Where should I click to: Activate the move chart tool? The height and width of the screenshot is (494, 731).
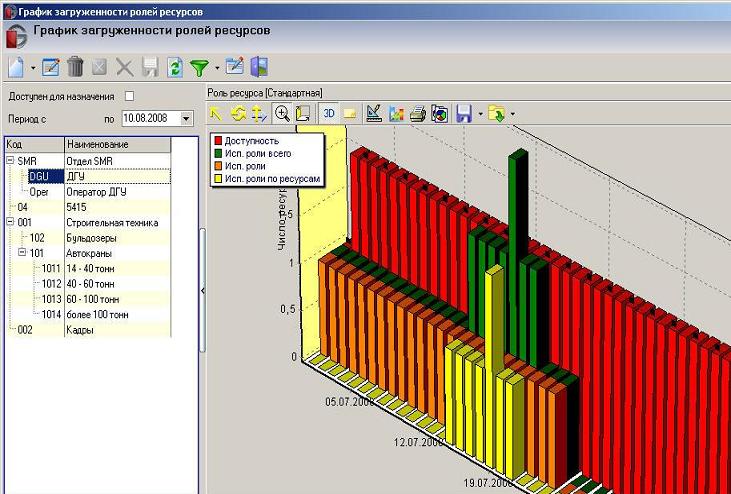click(259, 114)
